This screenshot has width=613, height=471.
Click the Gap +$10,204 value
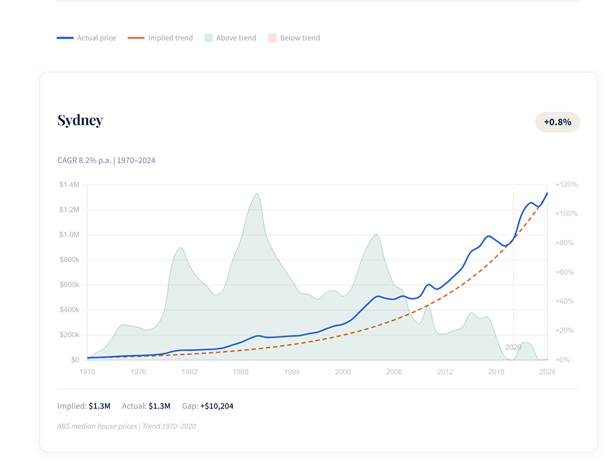click(x=216, y=406)
